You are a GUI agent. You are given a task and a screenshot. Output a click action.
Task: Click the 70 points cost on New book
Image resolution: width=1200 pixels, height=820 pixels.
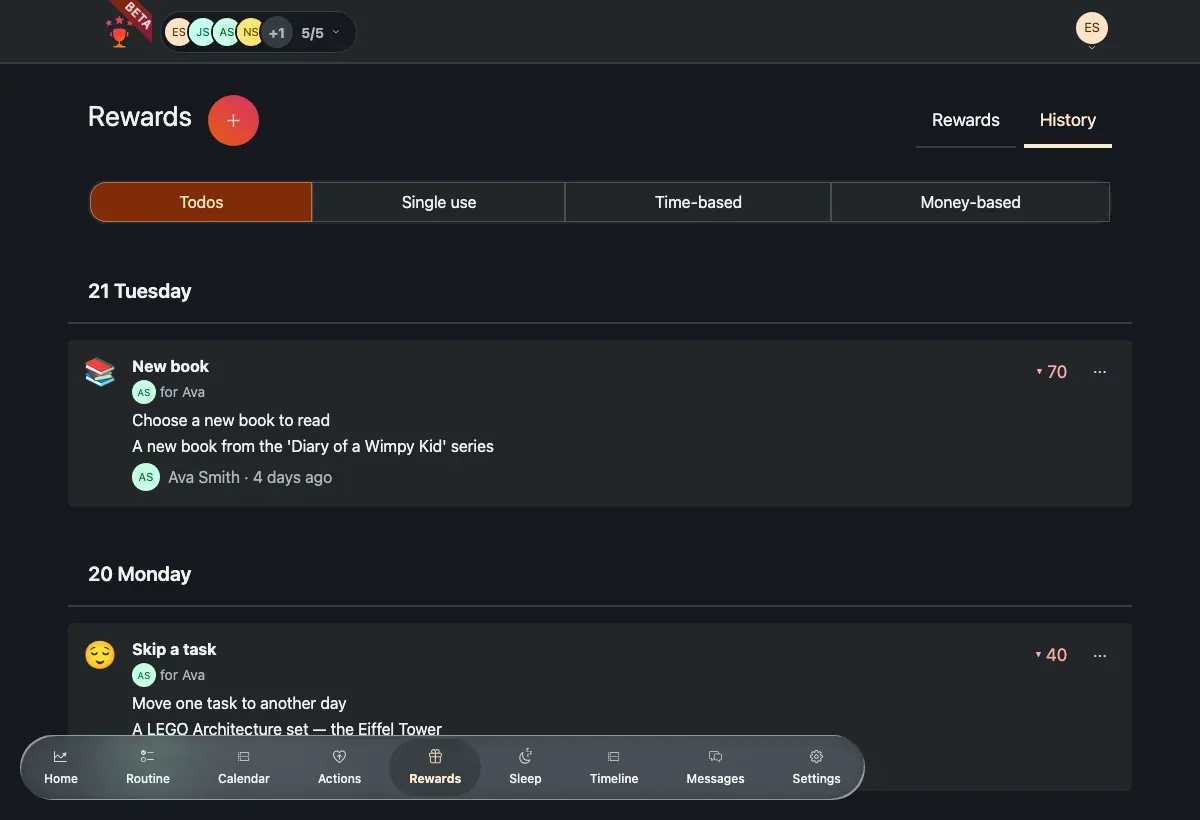pos(1052,372)
